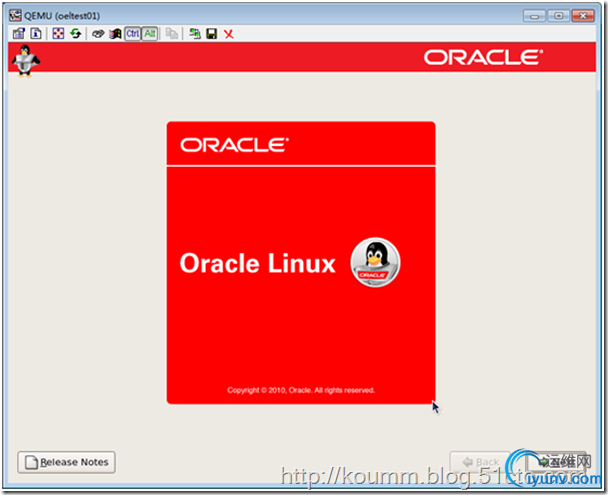This screenshot has height=495, width=608.
Task: Click the Back button
Action: 480,462
